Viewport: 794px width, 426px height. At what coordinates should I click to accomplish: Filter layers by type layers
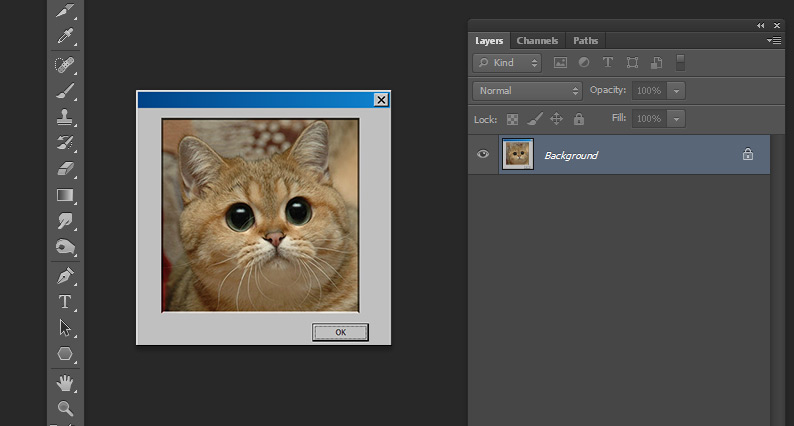pyautogui.click(x=608, y=62)
